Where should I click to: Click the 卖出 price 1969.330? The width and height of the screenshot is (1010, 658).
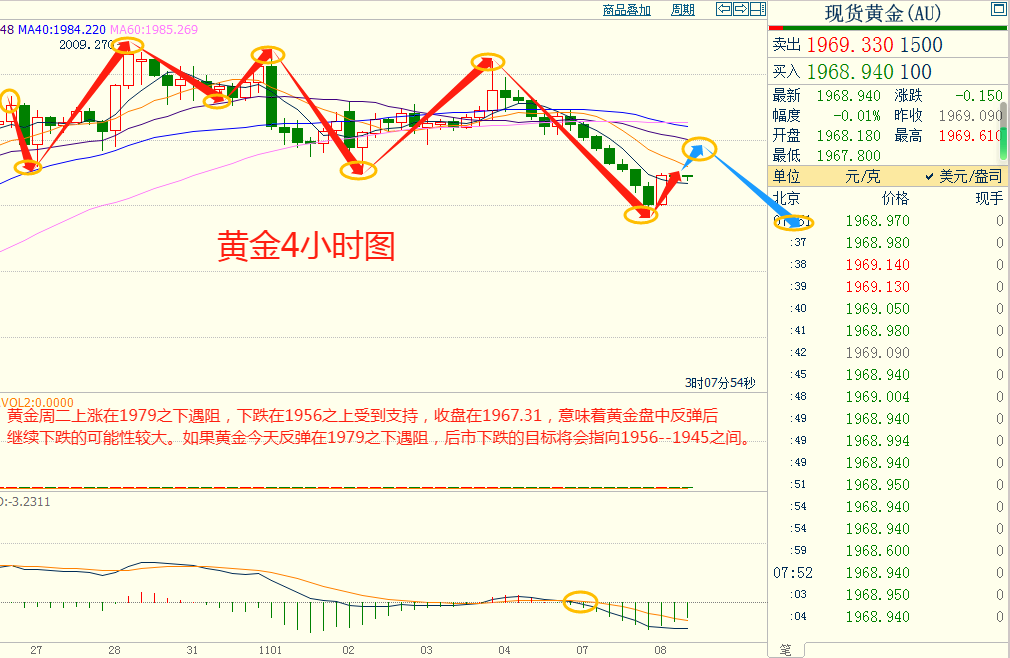850,45
